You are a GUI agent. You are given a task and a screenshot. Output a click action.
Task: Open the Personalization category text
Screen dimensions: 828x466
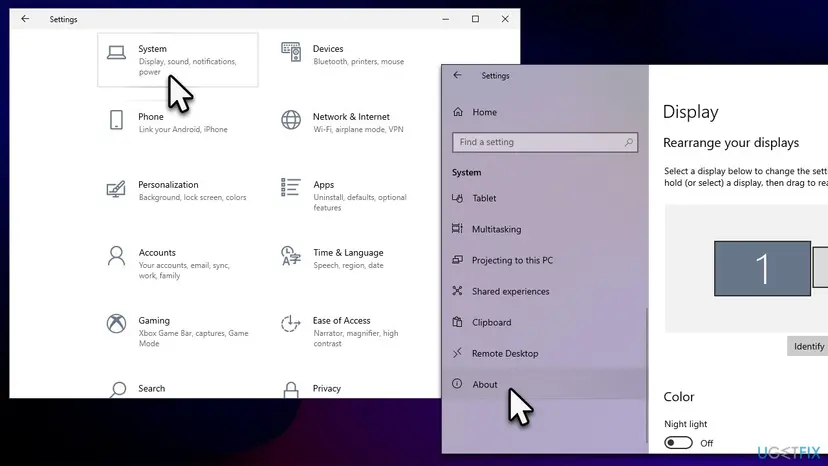168,184
